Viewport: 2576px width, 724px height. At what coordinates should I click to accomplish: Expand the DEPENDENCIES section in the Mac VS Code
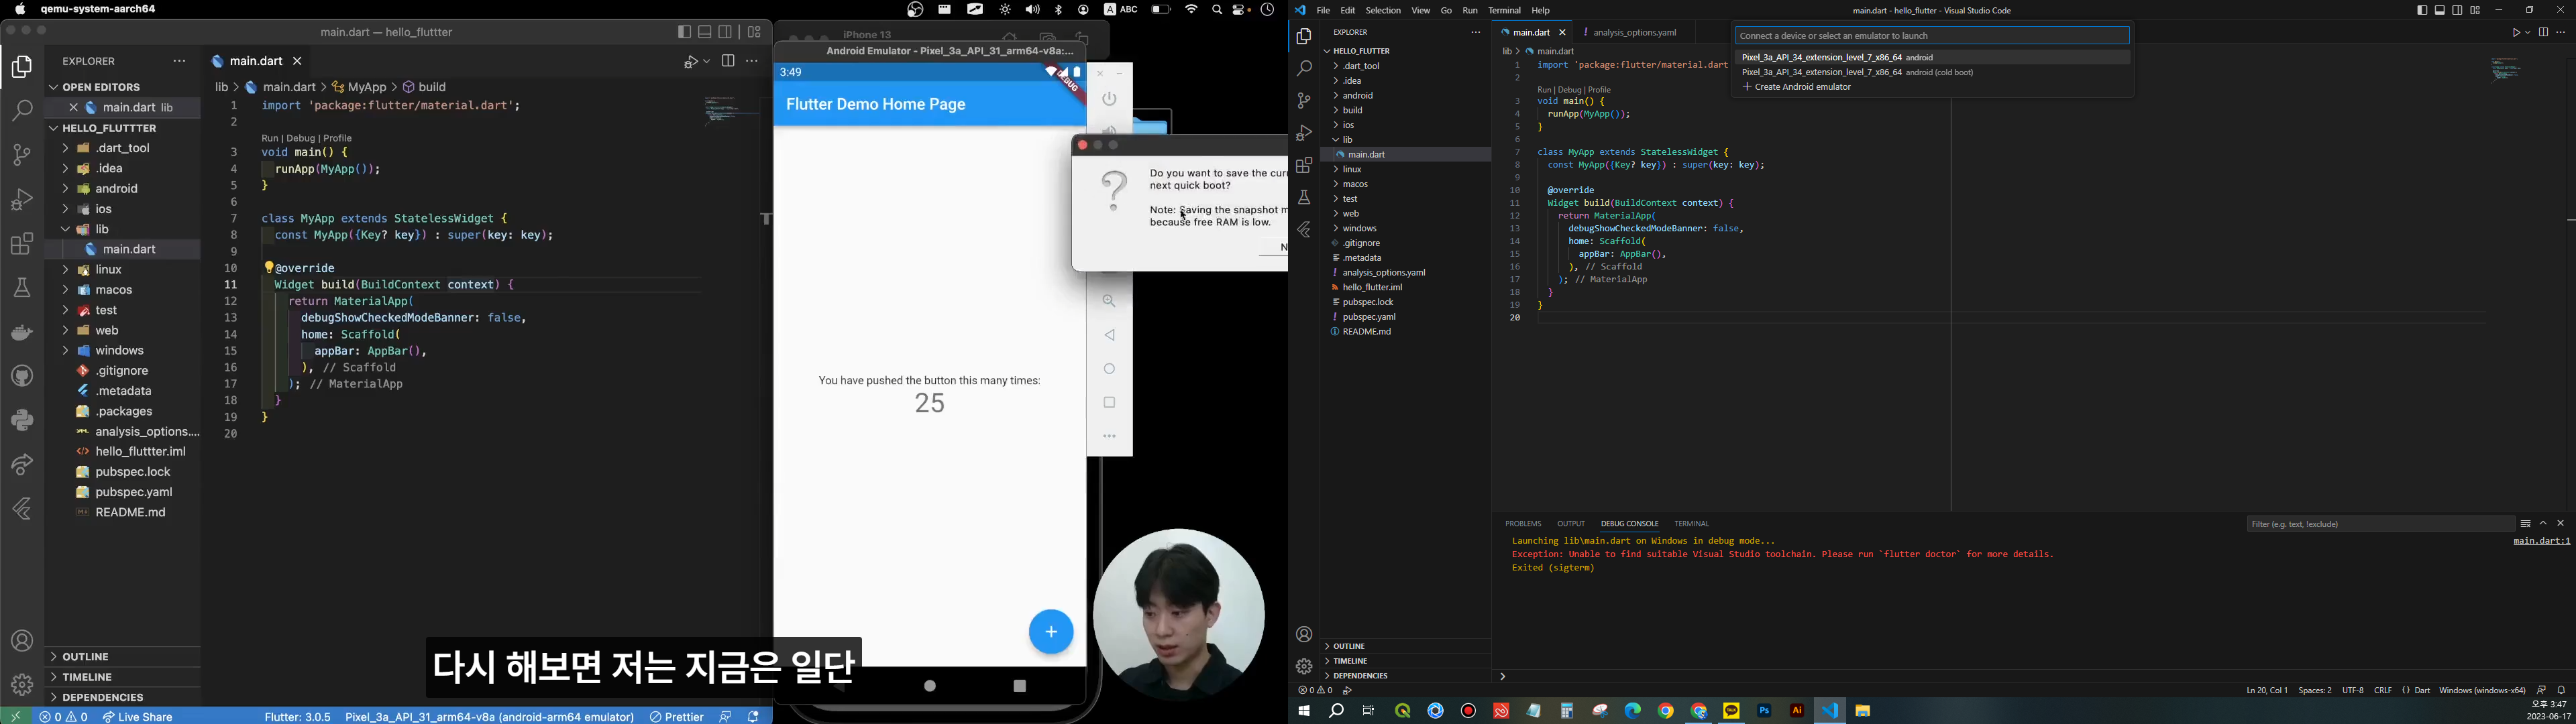pyautogui.click(x=122, y=697)
